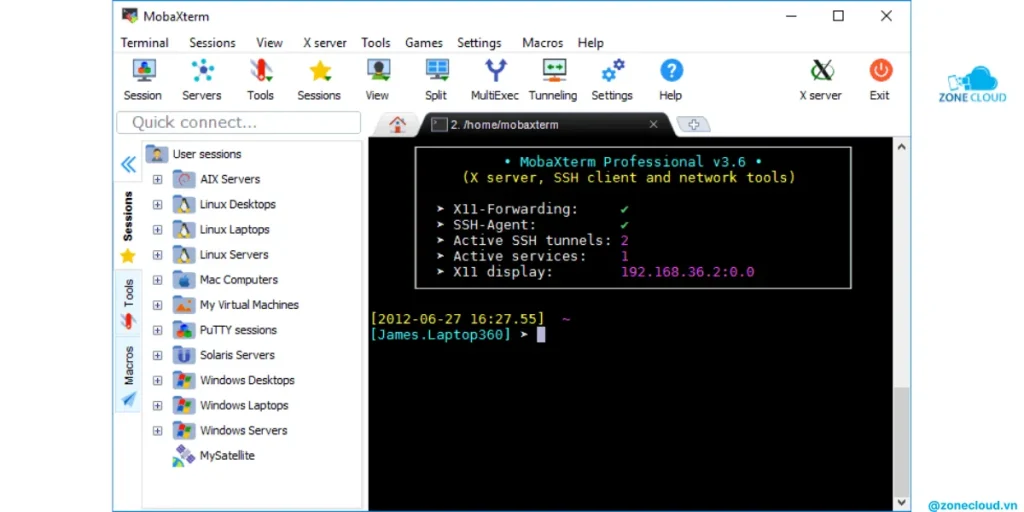Viewport: 1024px width, 512px height.
Task: Click the PuTTY sessions folder icon
Action: point(184,330)
